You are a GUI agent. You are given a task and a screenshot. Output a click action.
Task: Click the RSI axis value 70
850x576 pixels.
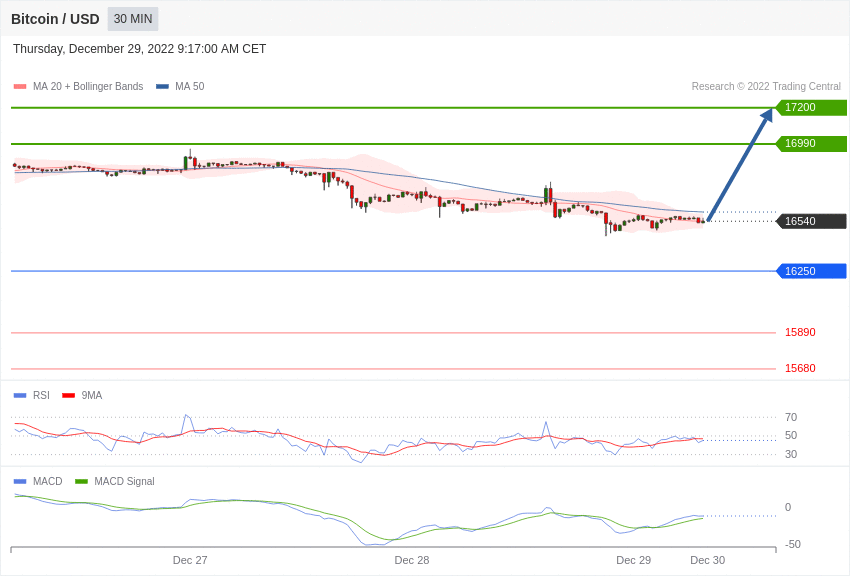click(x=791, y=417)
